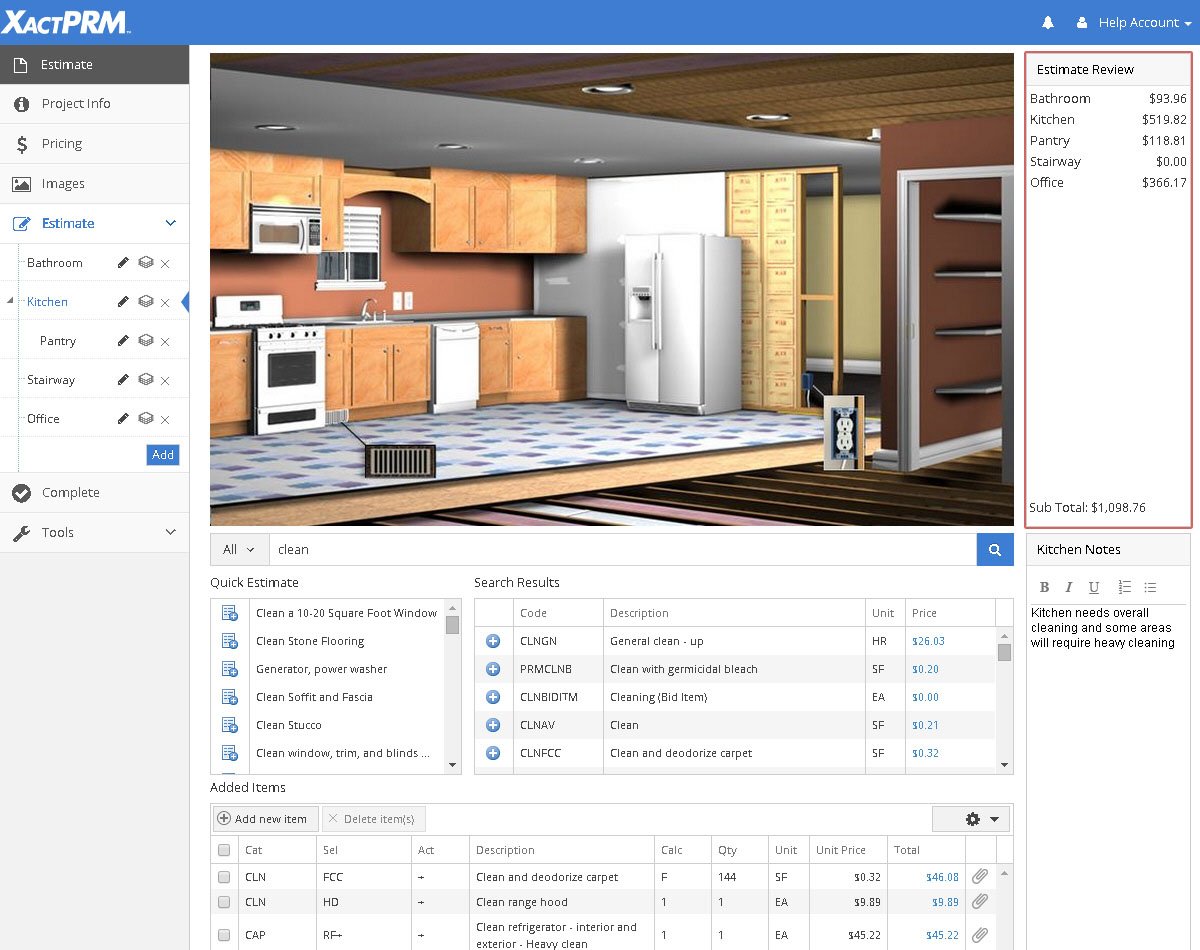
Task: Go to Project Info section
Action: tap(75, 104)
